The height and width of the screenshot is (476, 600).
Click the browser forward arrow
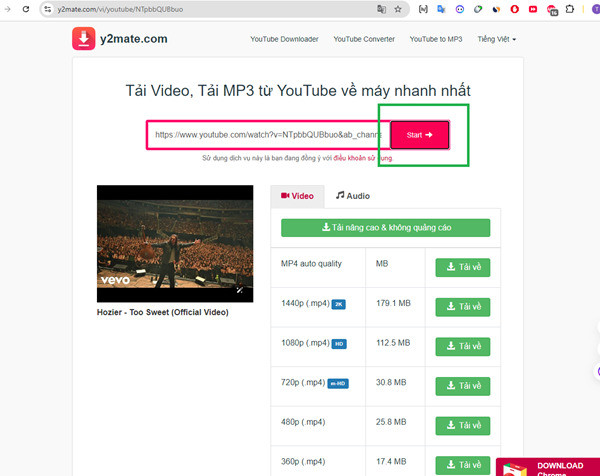coord(7,9)
